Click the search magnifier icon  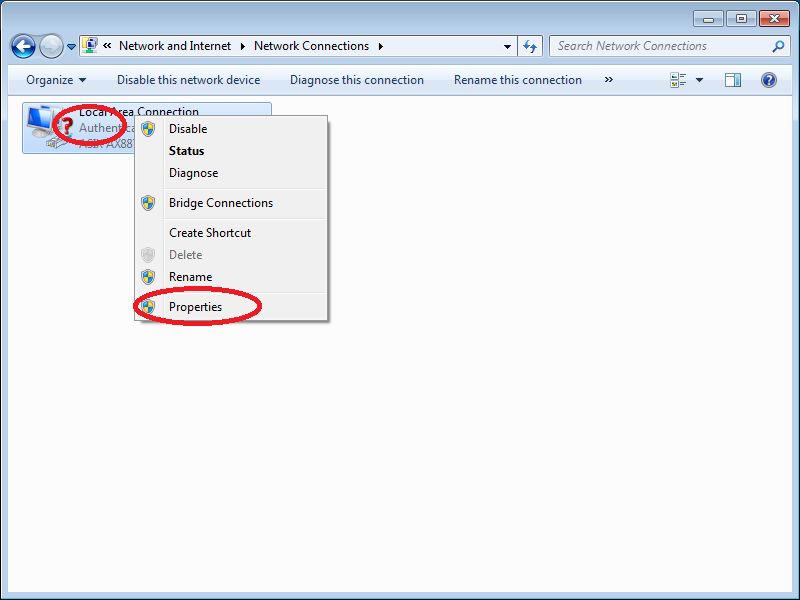tap(778, 46)
